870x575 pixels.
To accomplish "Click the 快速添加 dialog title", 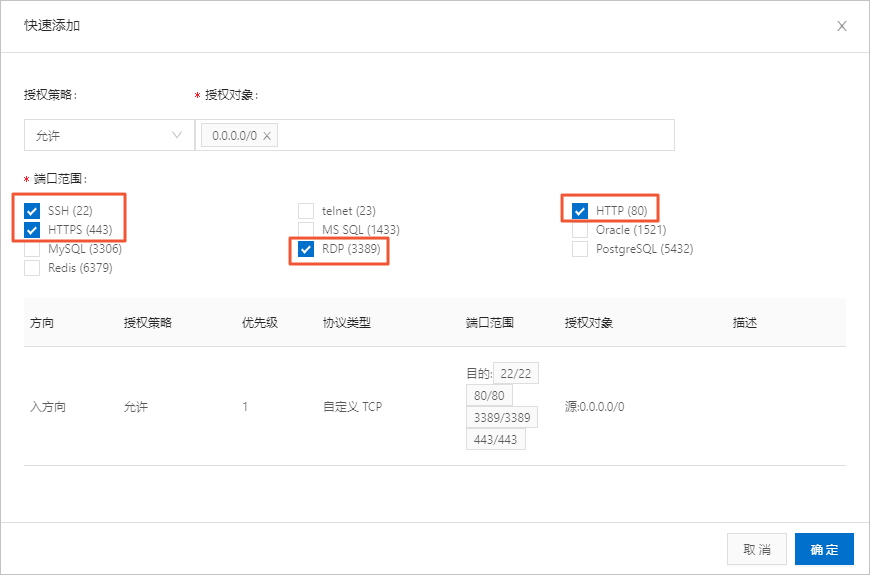I will coord(52,26).
